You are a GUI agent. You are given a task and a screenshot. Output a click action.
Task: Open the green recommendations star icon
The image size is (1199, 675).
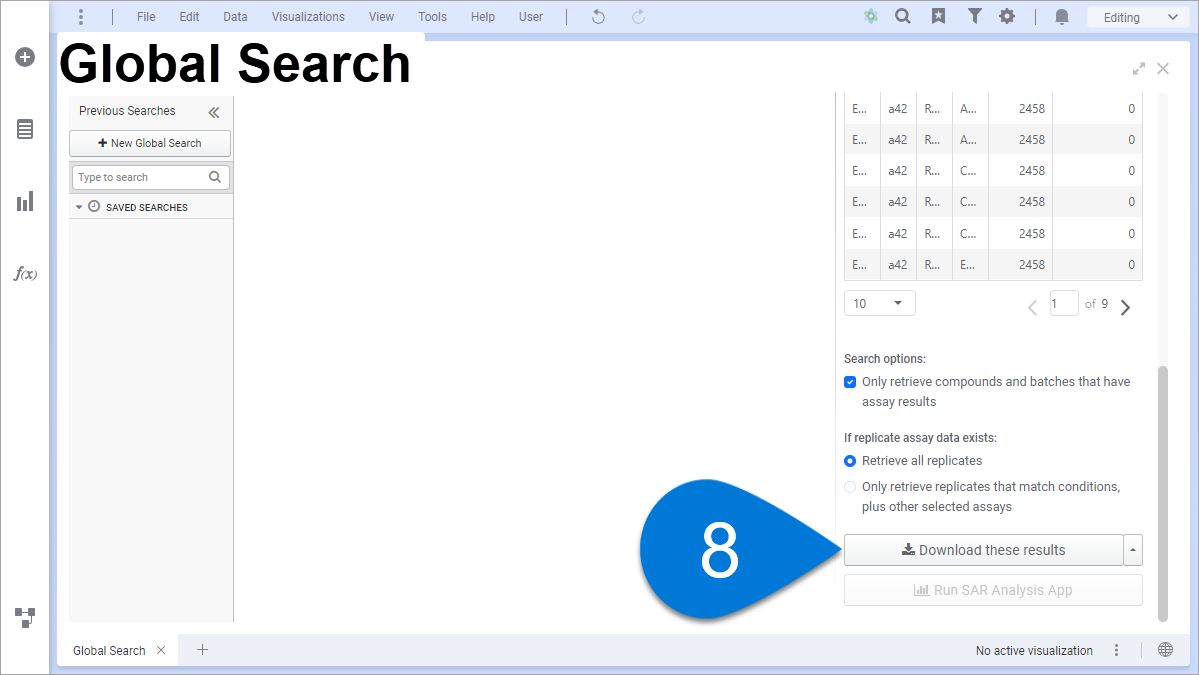point(870,16)
